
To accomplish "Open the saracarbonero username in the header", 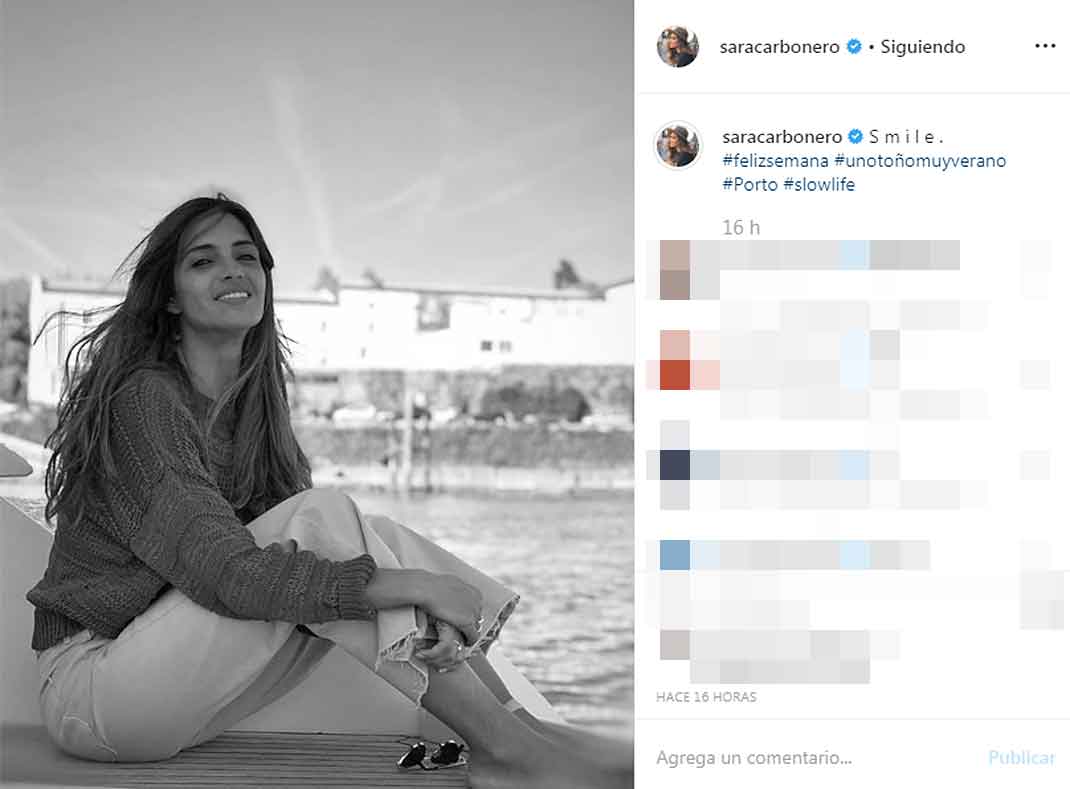I will [x=779, y=47].
